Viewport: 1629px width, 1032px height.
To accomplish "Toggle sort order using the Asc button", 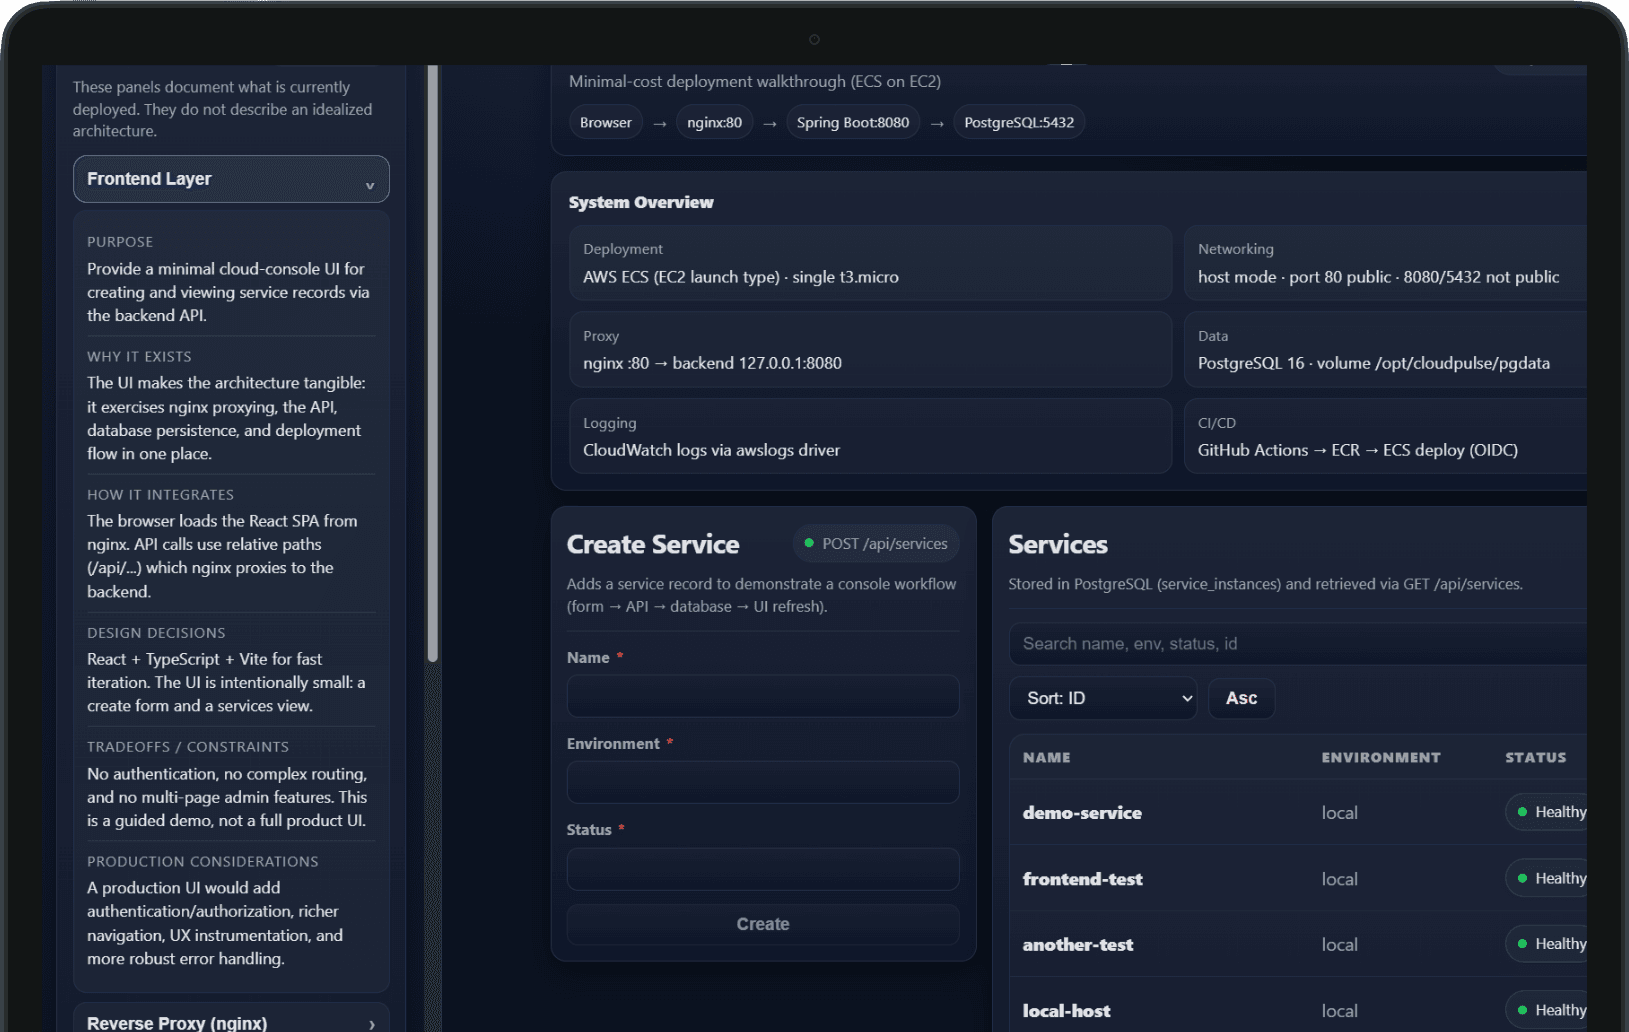I will pyautogui.click(x=1241, y=698).
